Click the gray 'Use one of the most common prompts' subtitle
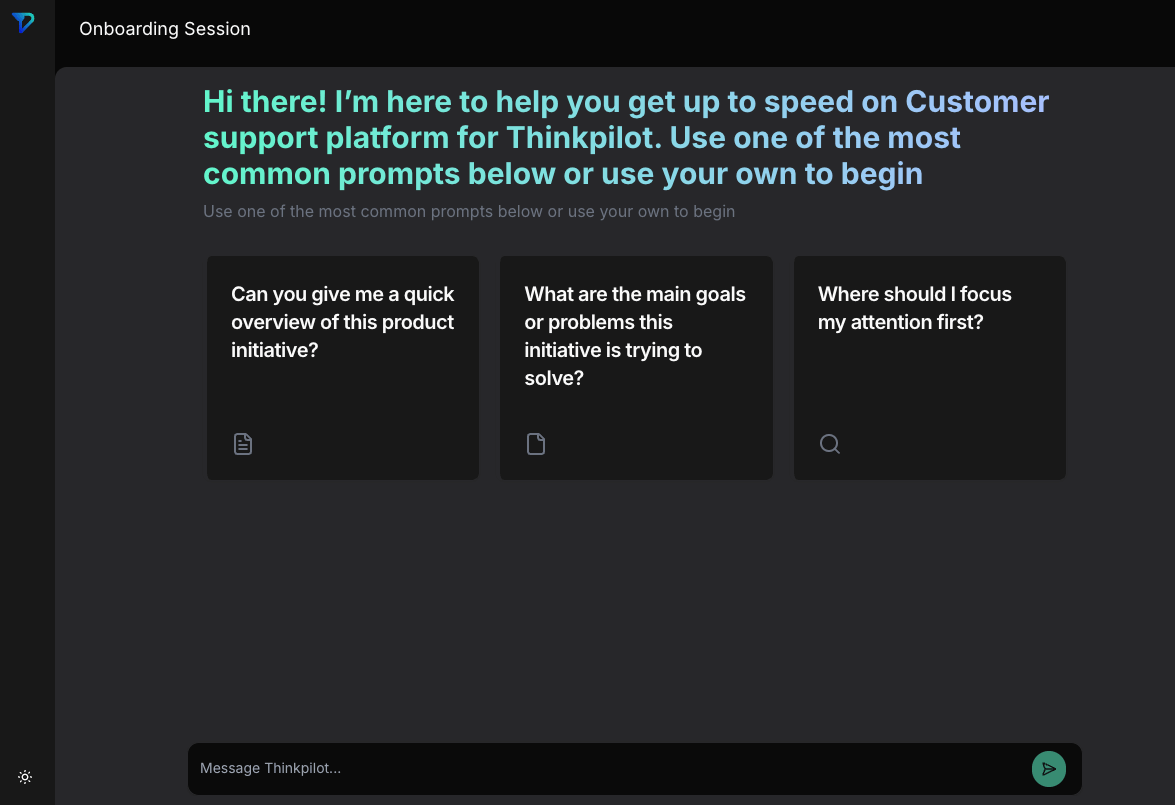Screen dimensions: 1175x805 [469, 211]
